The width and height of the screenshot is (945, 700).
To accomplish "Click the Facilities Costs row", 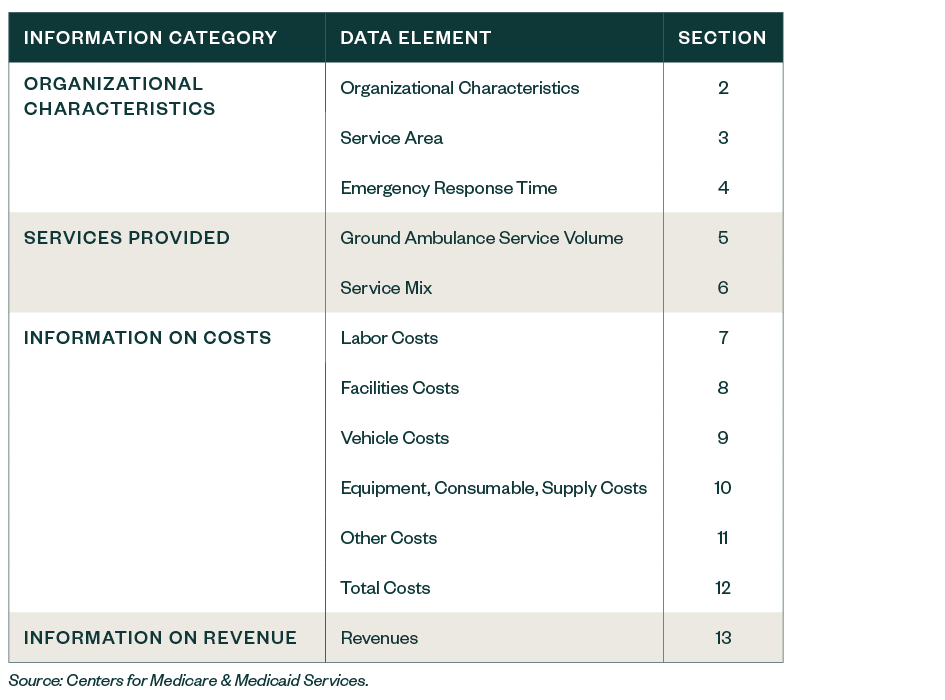I will (x=398, y=388).
